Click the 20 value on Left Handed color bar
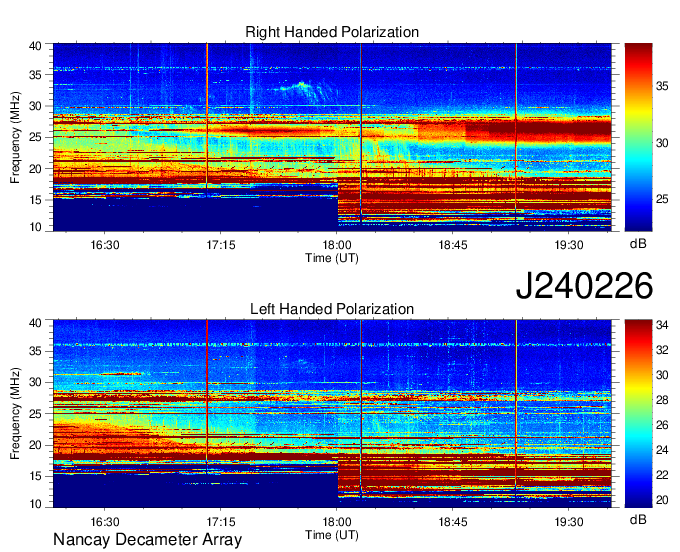 (x=662, y=500)
